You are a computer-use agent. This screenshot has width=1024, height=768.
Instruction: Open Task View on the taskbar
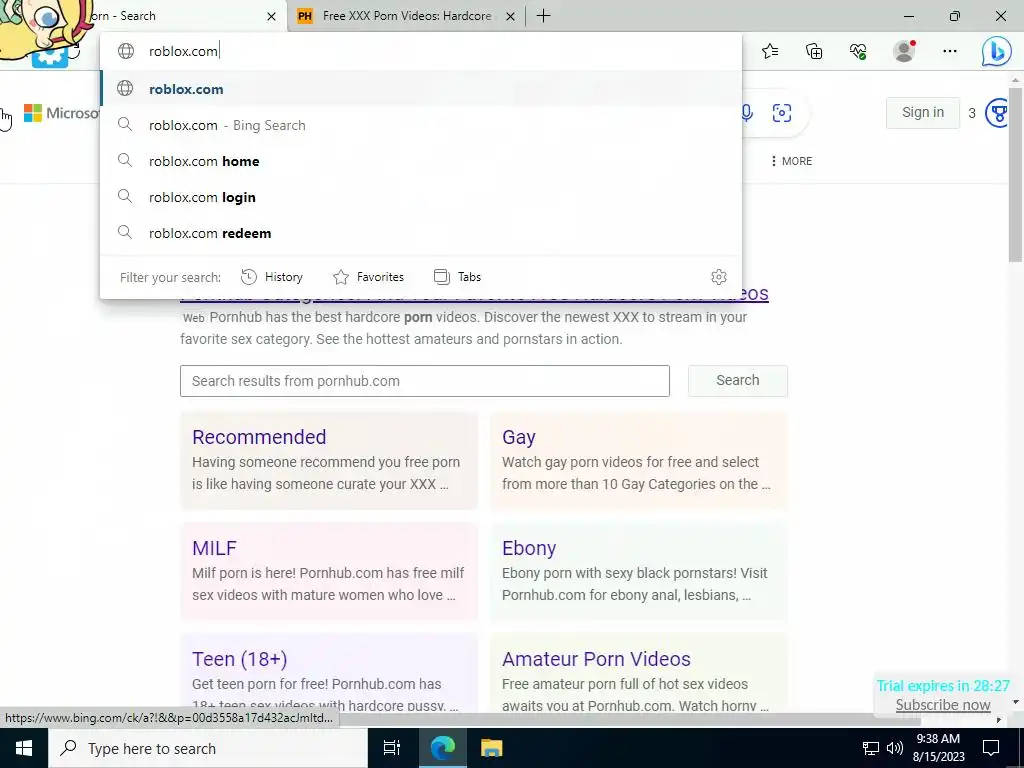(x=392, y=748)
